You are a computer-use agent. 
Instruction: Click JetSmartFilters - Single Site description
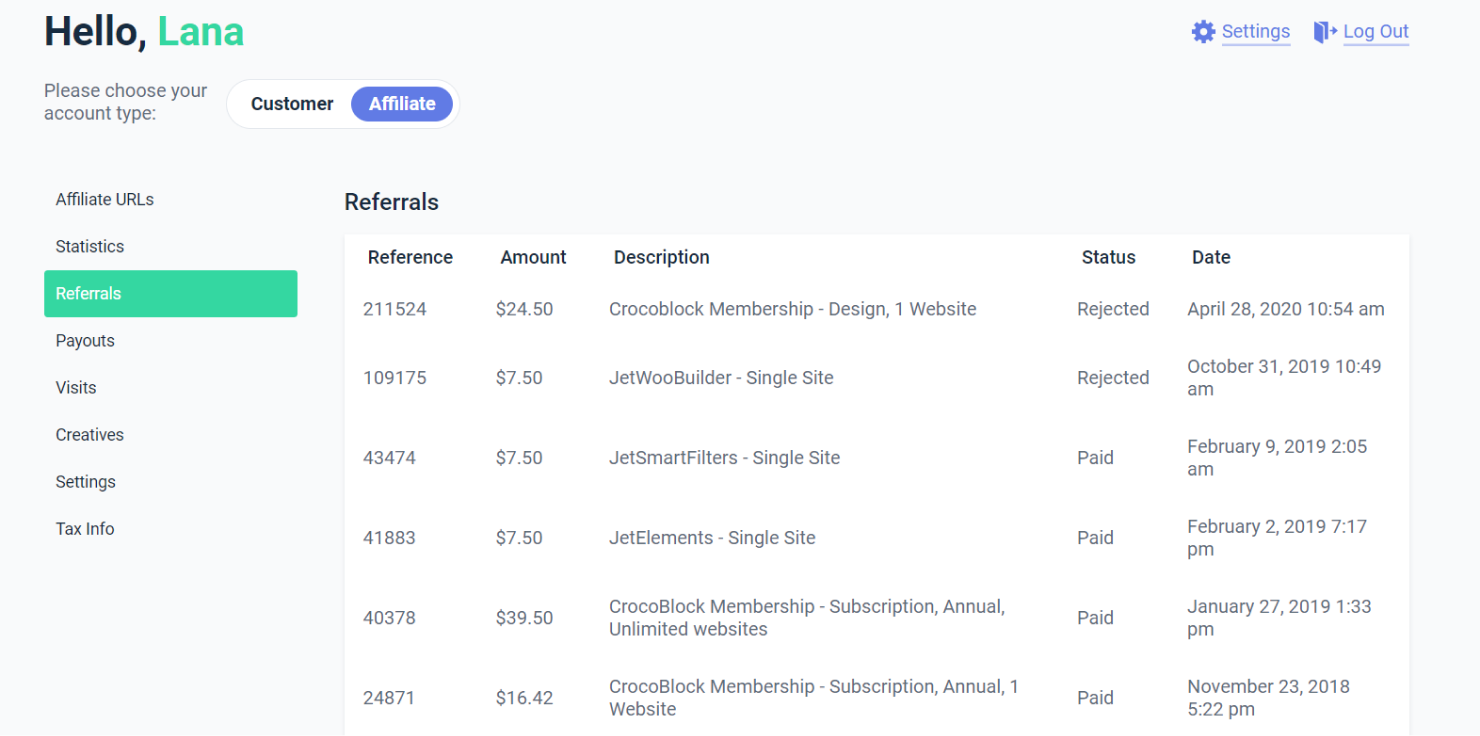pyautogui.click(x=724, y=458)
